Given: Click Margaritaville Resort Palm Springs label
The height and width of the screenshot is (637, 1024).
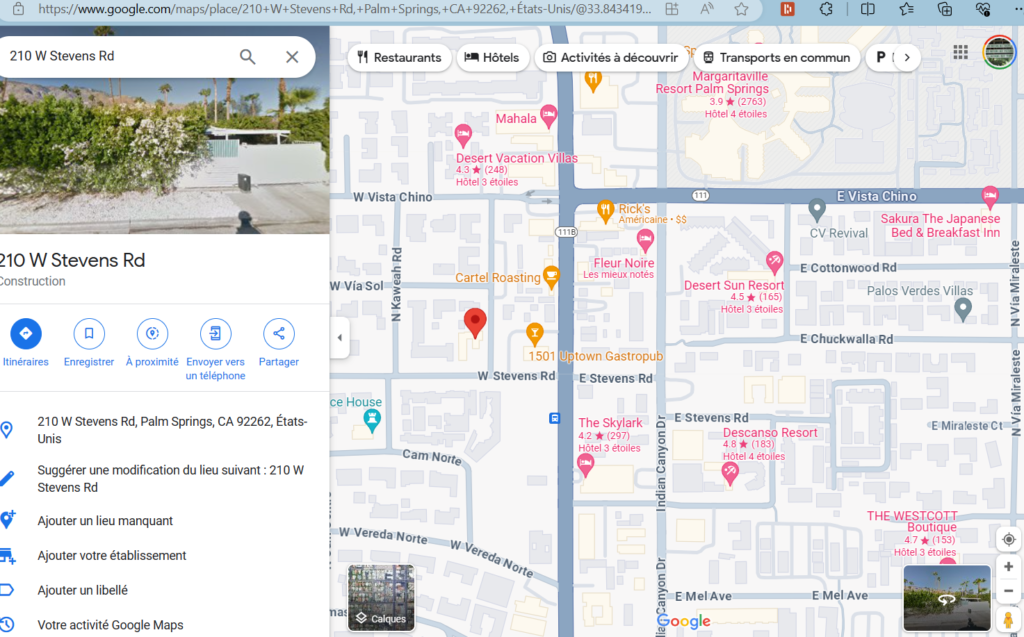Looking at the screenshot, I should 712,82.
